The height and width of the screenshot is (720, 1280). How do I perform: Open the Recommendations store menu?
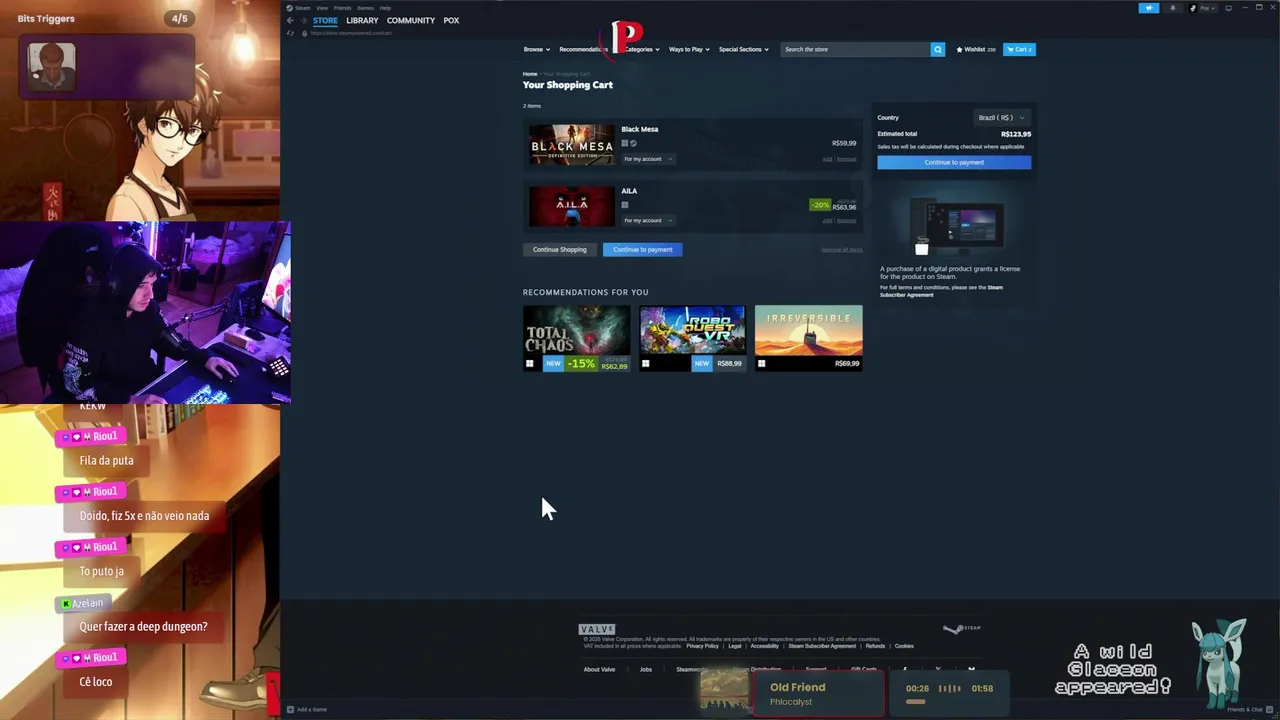tap(583, 49)
